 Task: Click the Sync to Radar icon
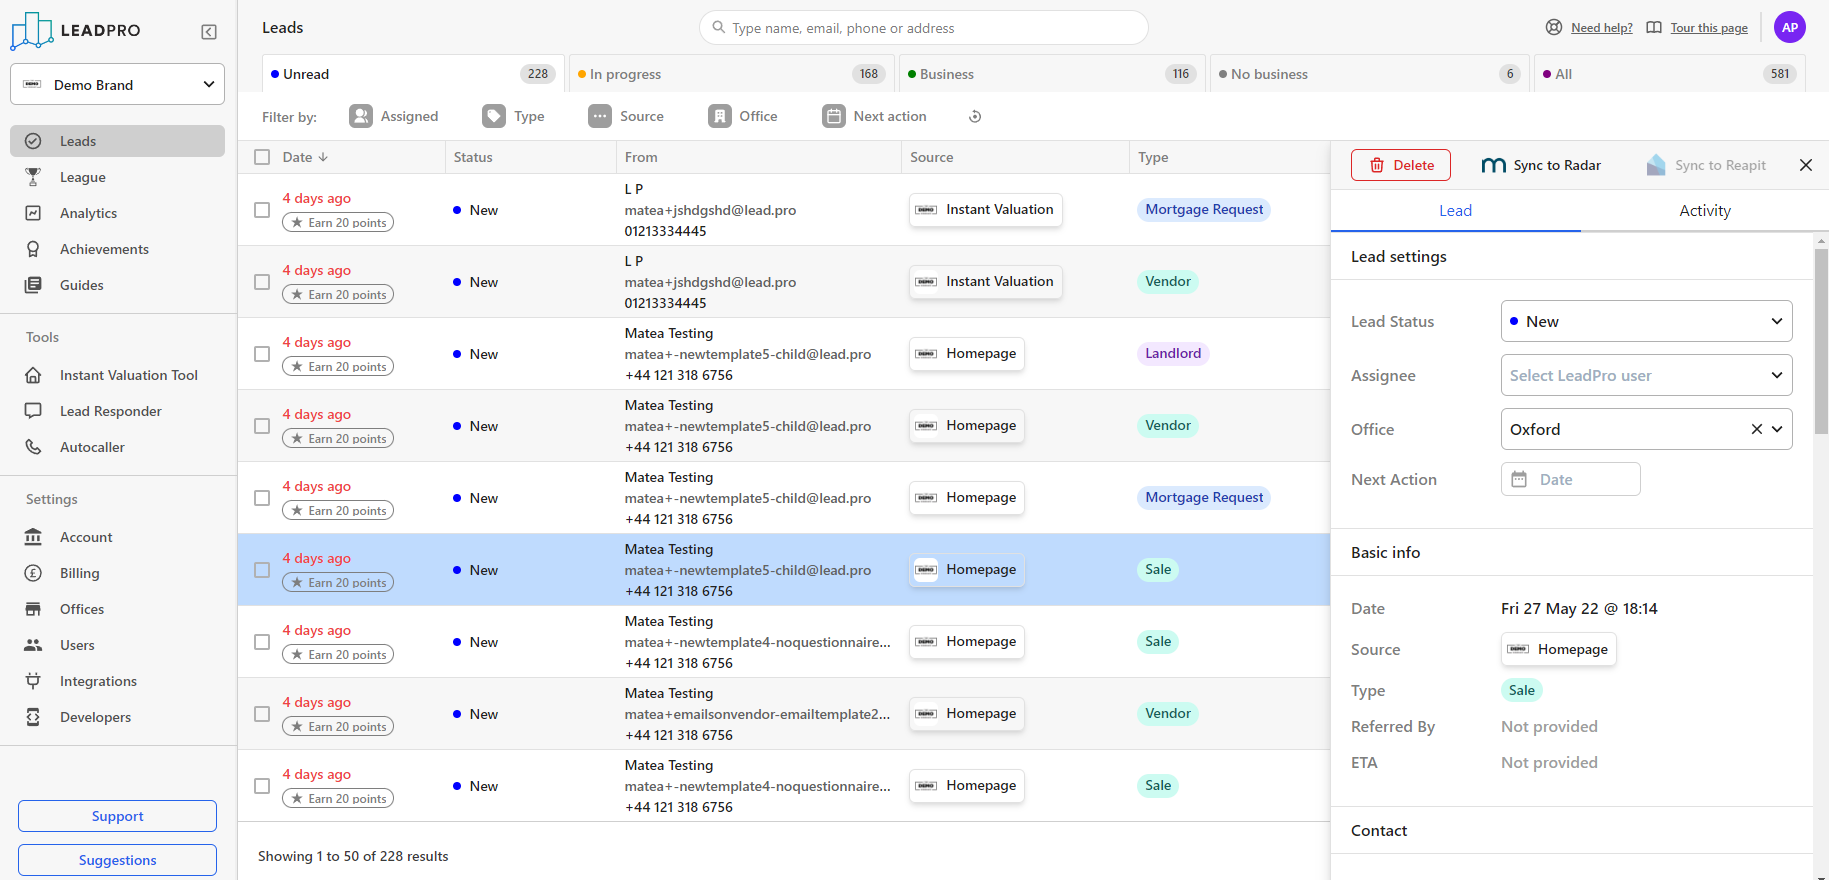click(1493, 166)
